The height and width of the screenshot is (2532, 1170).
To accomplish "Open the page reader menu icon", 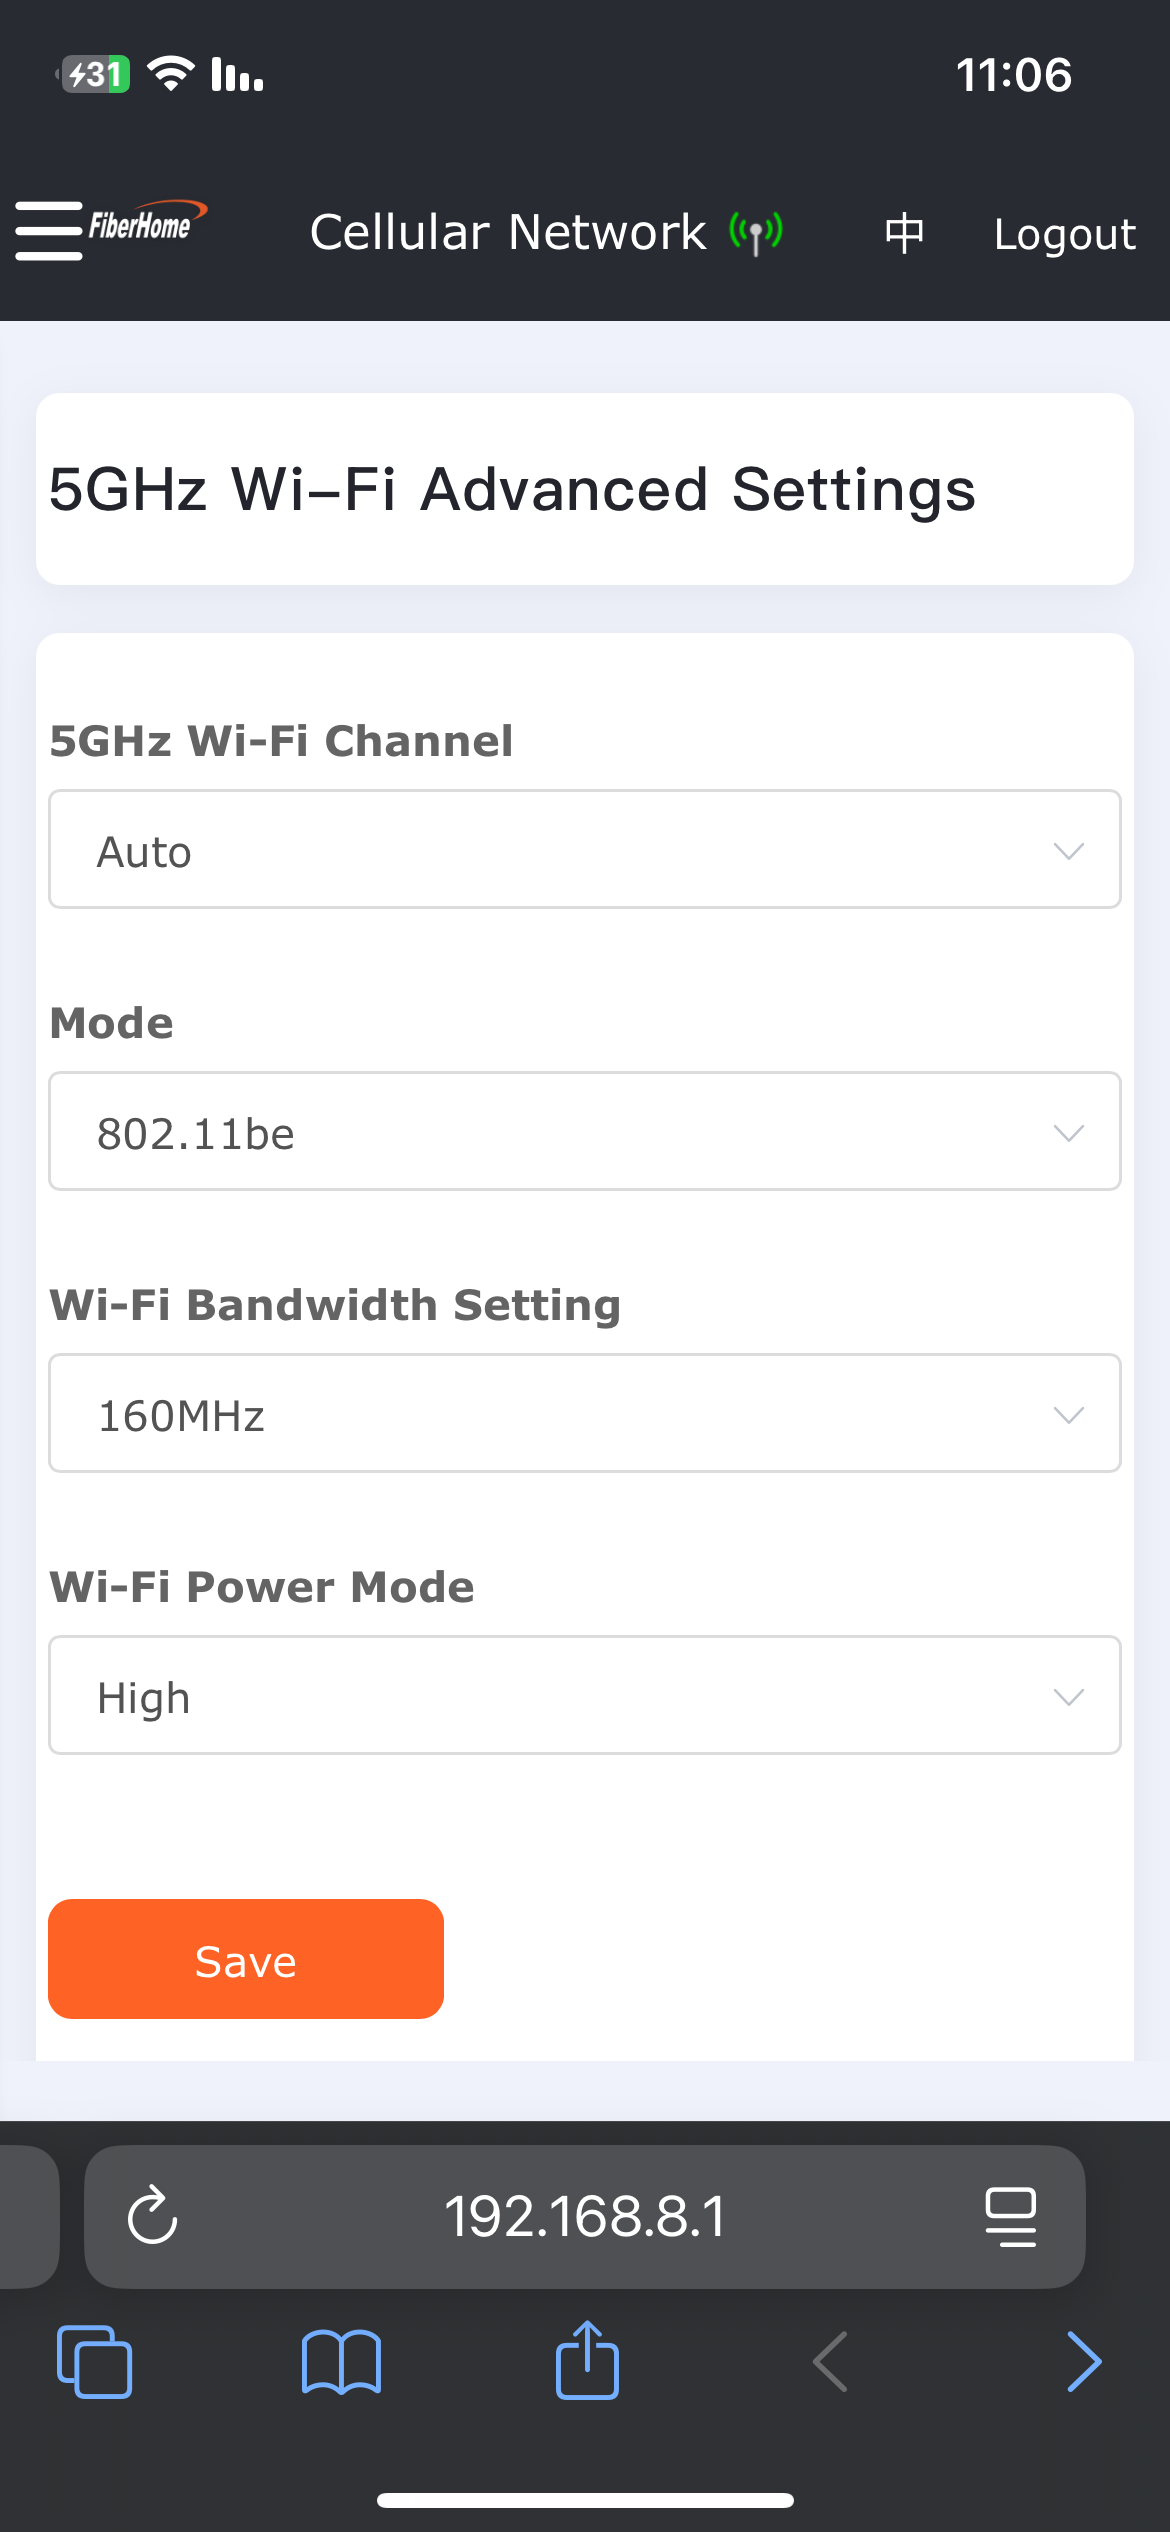I will tap(1010, 2216).
